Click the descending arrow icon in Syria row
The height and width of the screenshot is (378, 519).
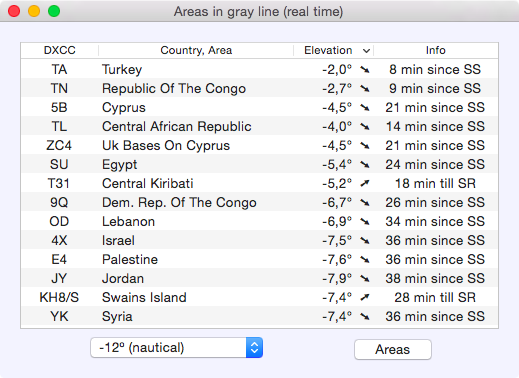[365, 317]
